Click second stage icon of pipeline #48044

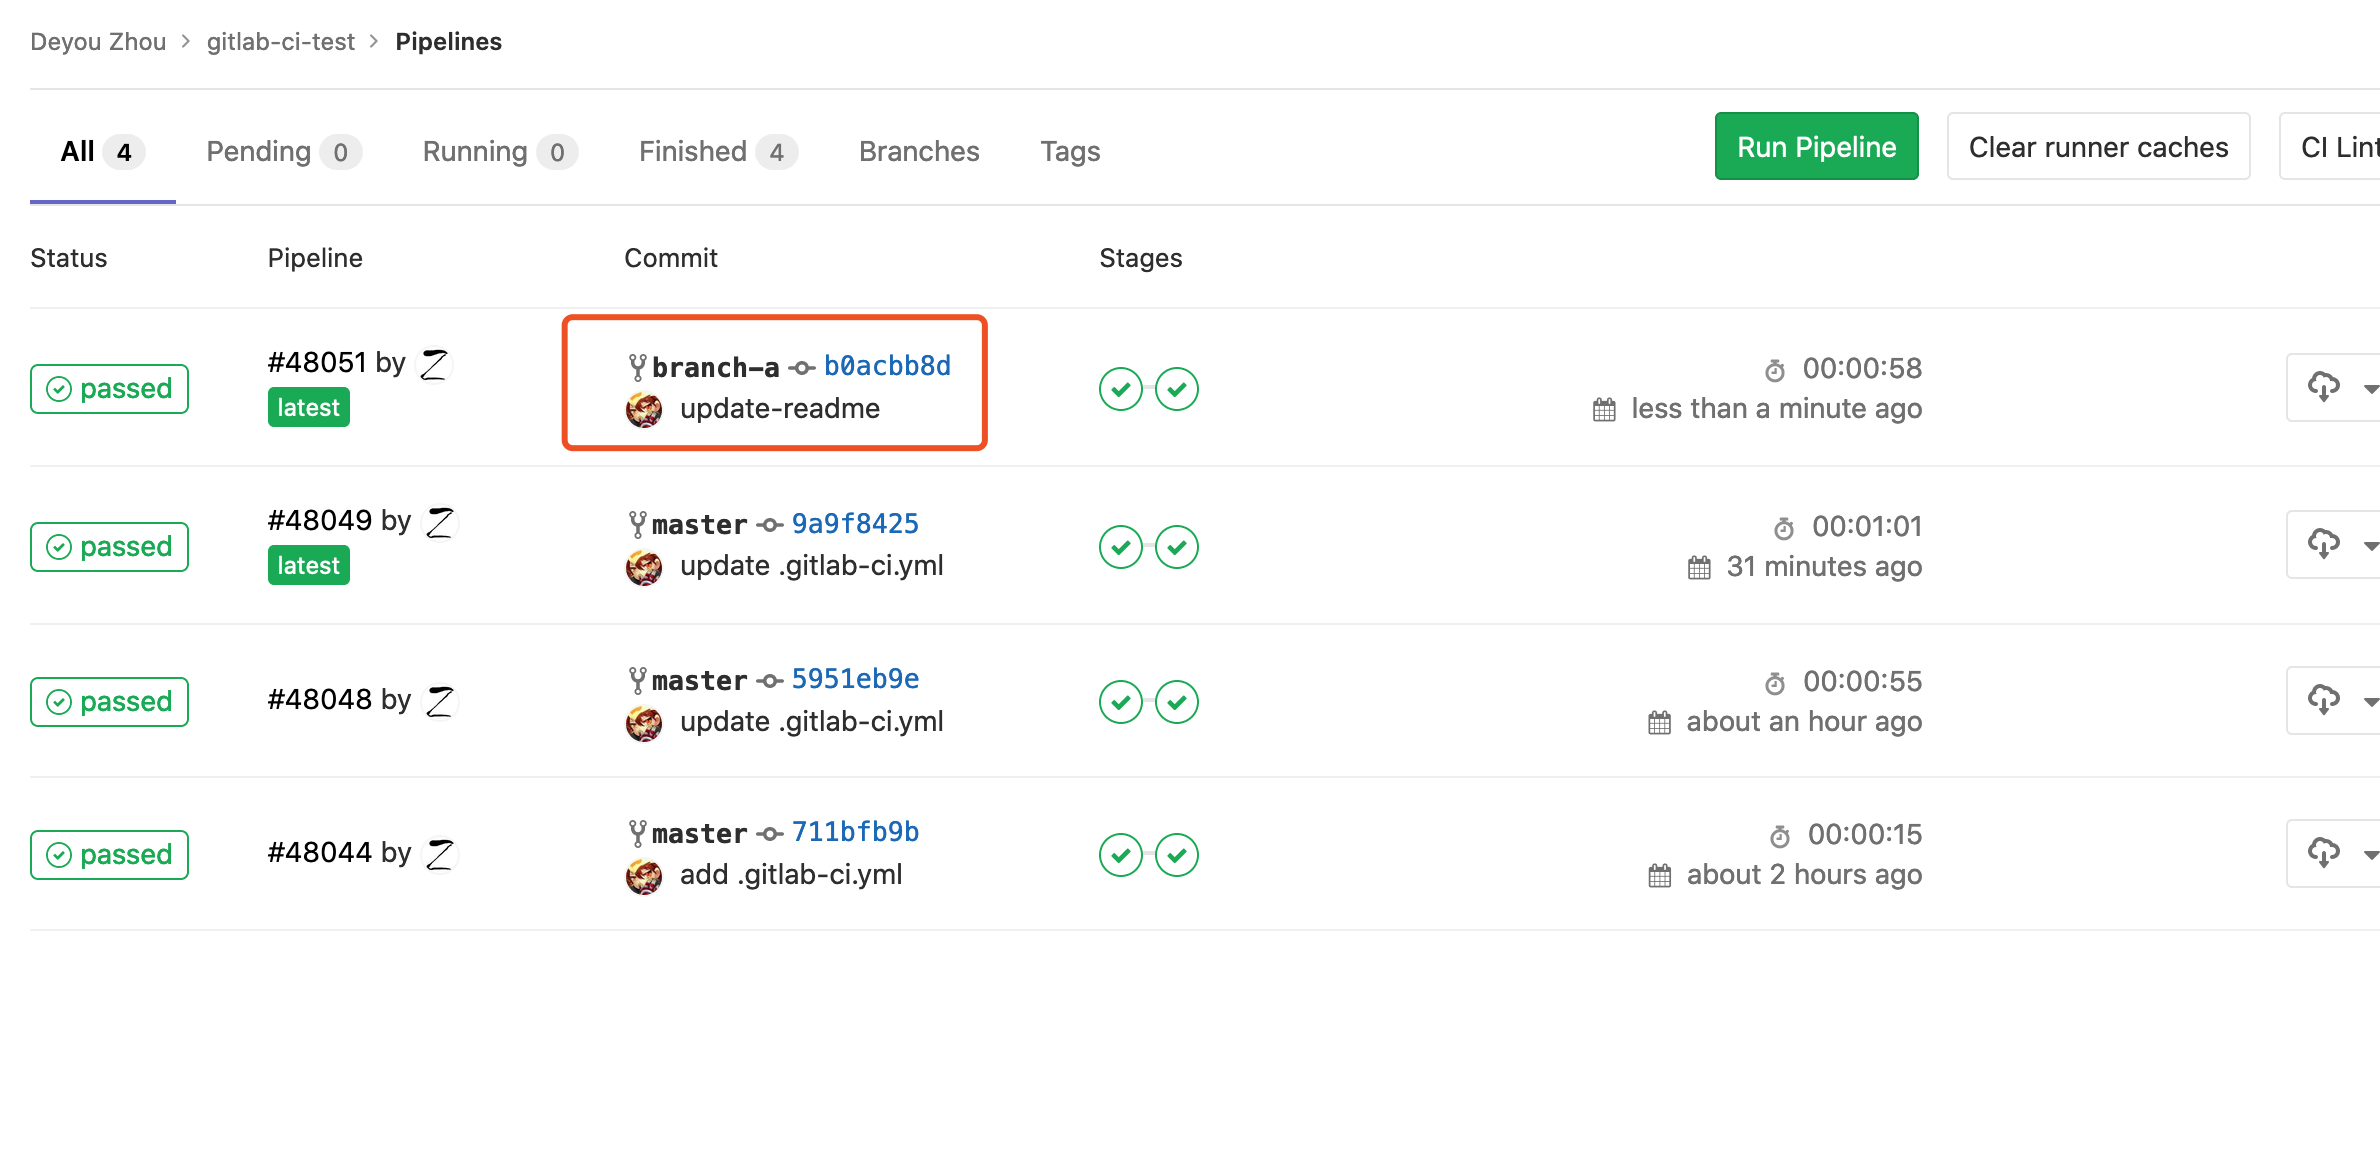pos(1176,855)
